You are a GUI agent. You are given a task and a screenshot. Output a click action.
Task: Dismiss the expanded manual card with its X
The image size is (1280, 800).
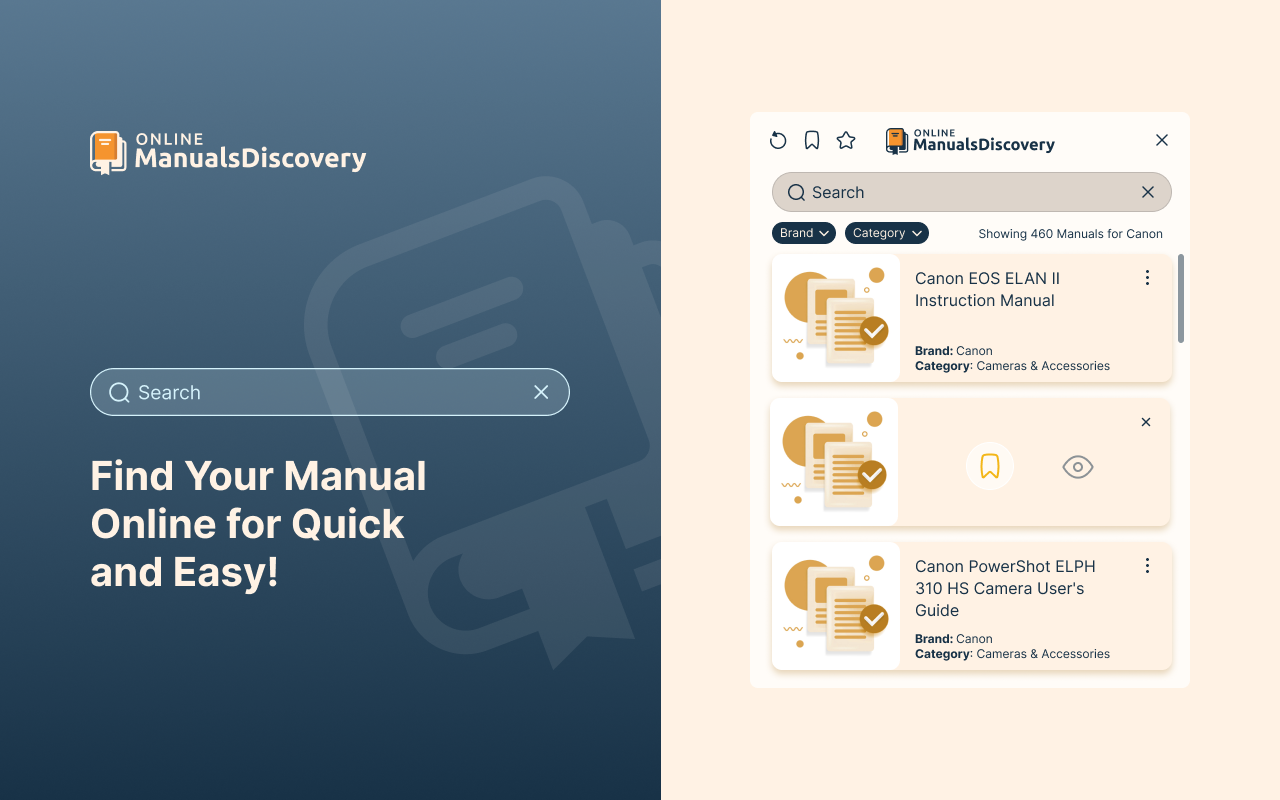click(1146, 422)
